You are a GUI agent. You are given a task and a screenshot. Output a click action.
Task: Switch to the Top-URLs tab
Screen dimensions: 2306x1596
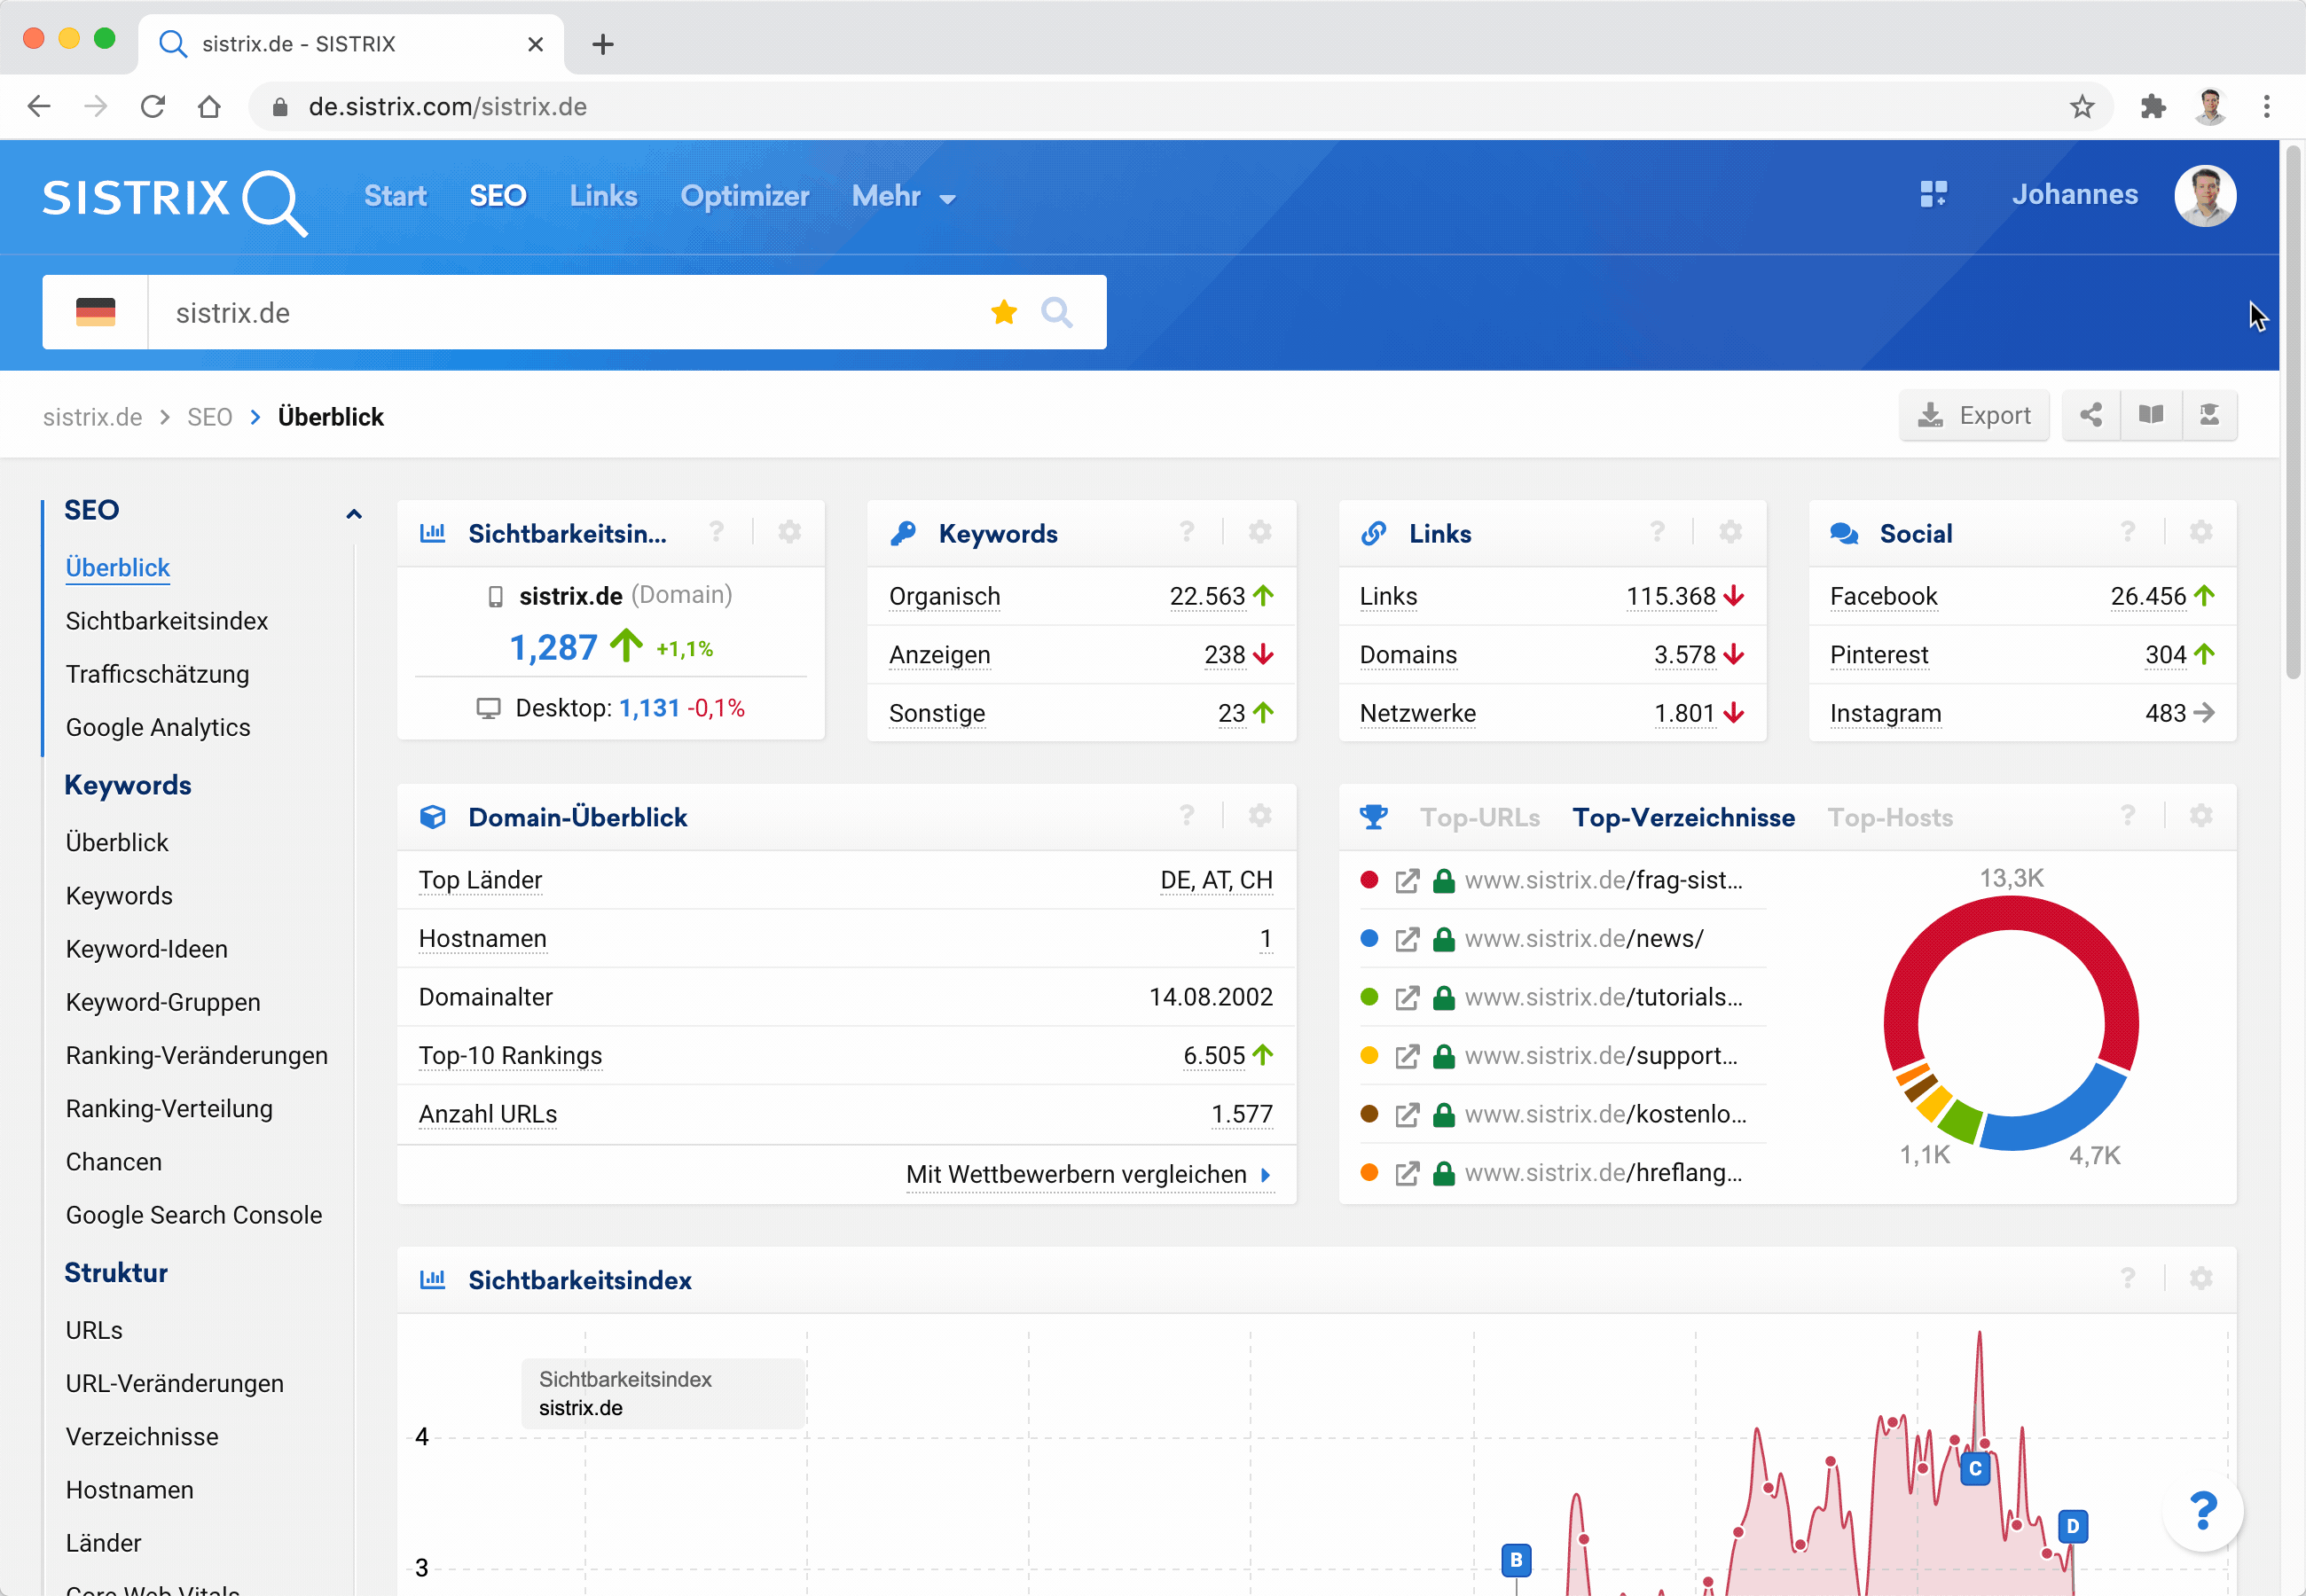(1479, 818)
